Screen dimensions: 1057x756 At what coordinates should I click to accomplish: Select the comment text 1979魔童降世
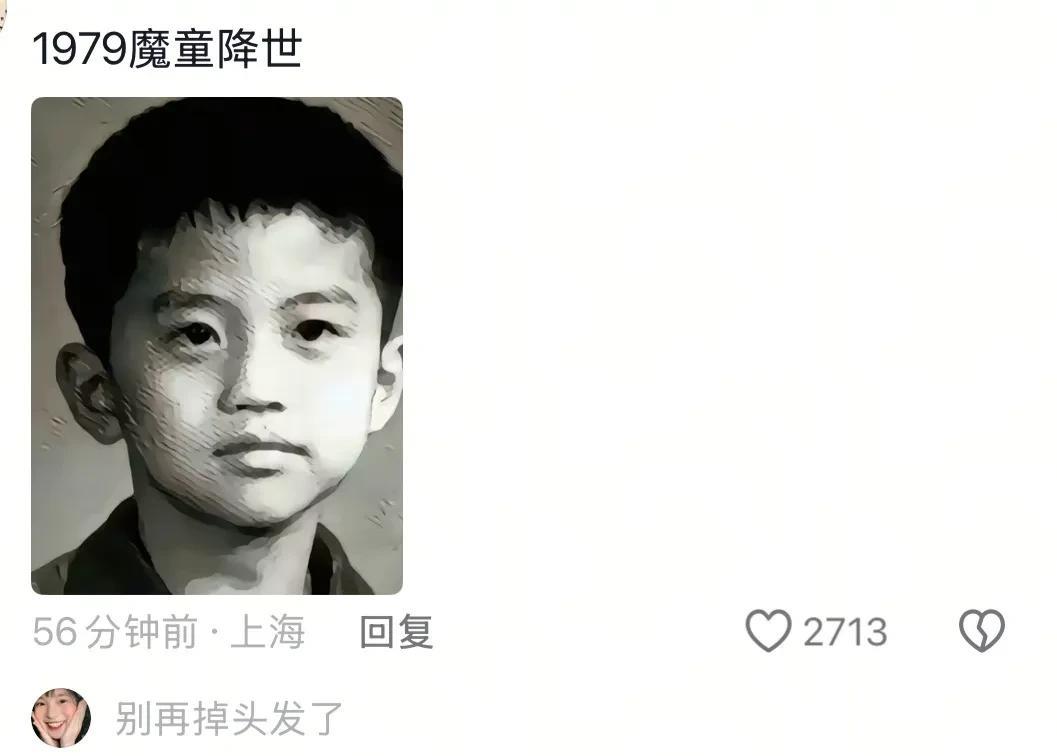click(167, 49)
